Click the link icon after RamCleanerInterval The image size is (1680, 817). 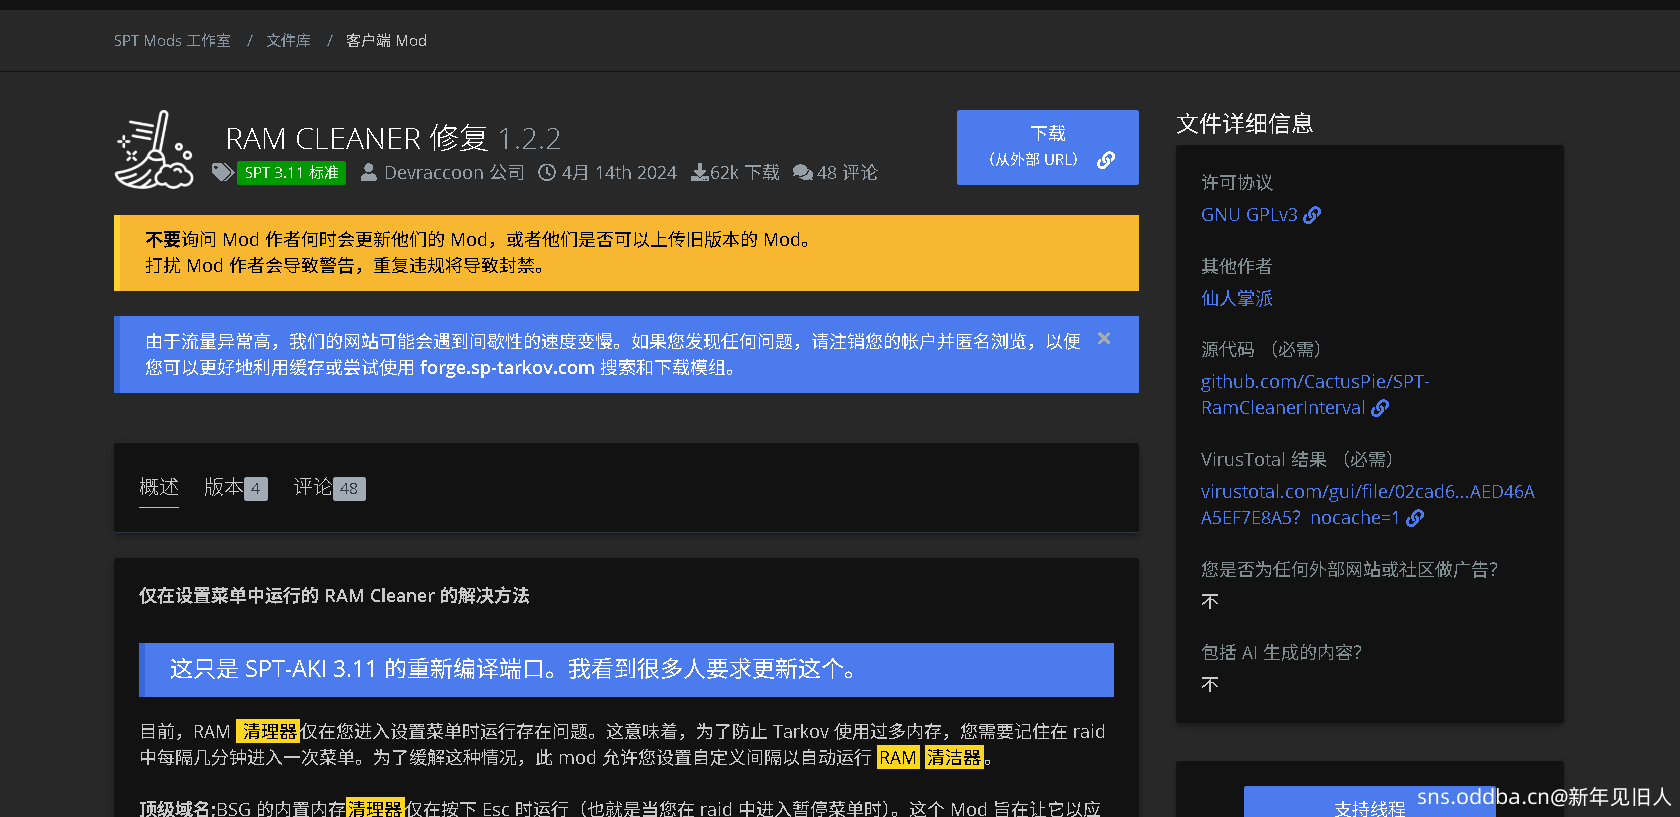point(1380,407)
